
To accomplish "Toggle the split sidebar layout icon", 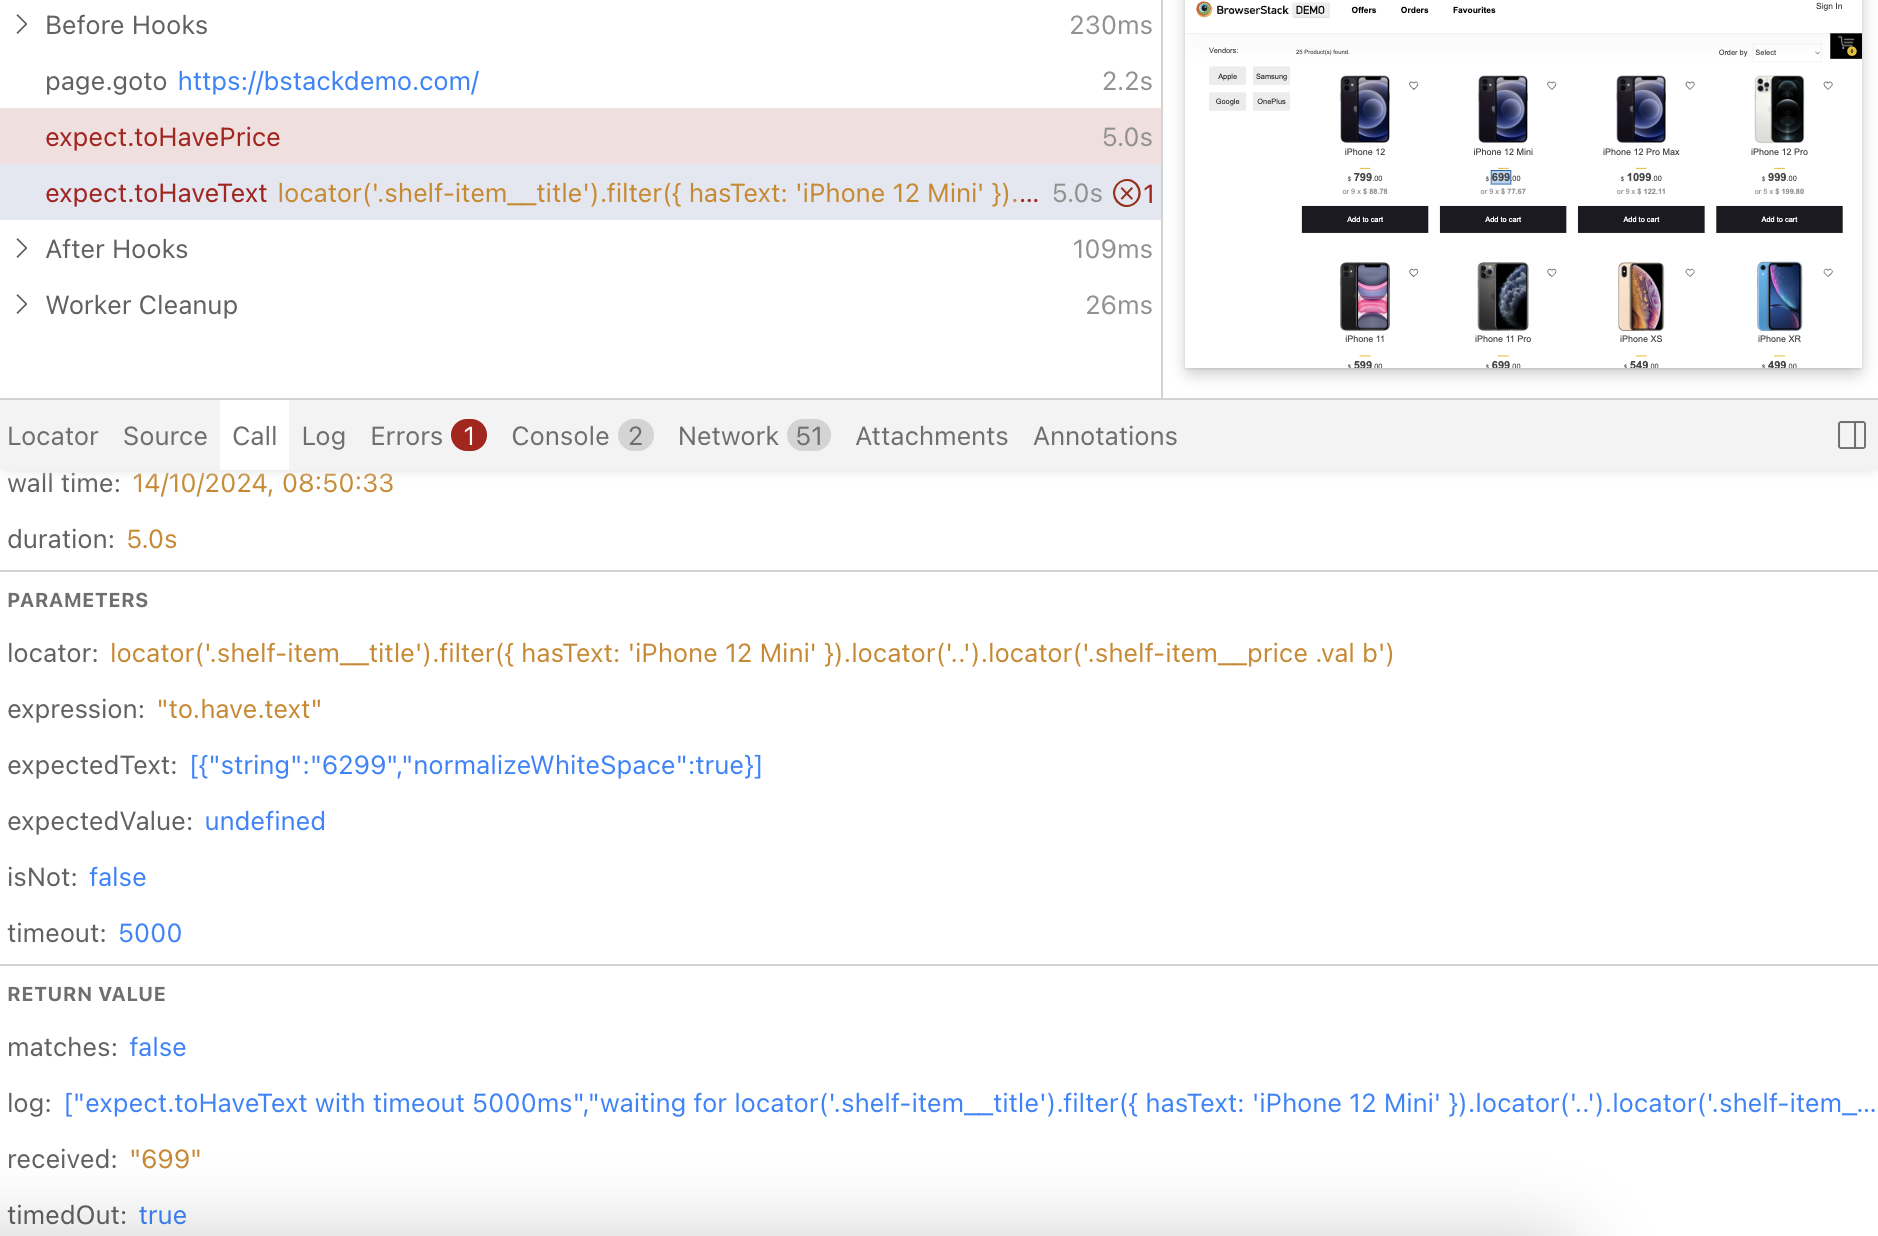I will tap(1851, 436).
